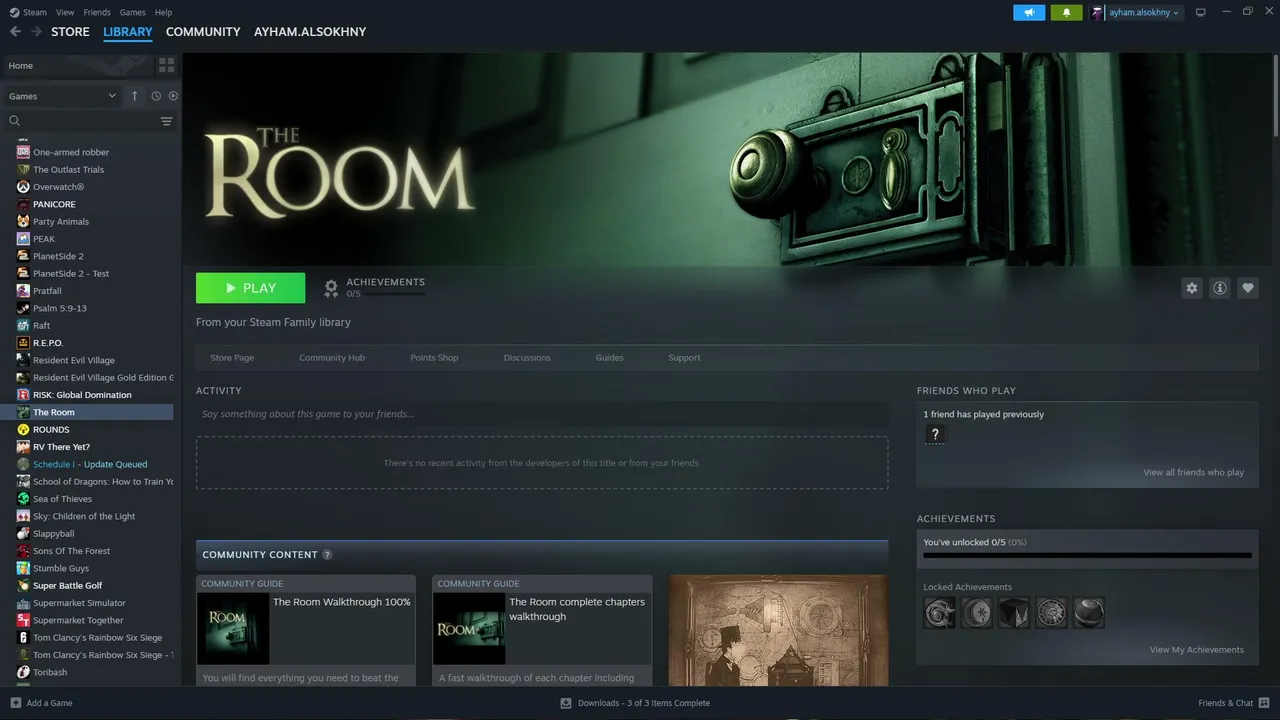Switch to the STORE tab
This screenshot has width=1280, height=720.
pos(70,32)
